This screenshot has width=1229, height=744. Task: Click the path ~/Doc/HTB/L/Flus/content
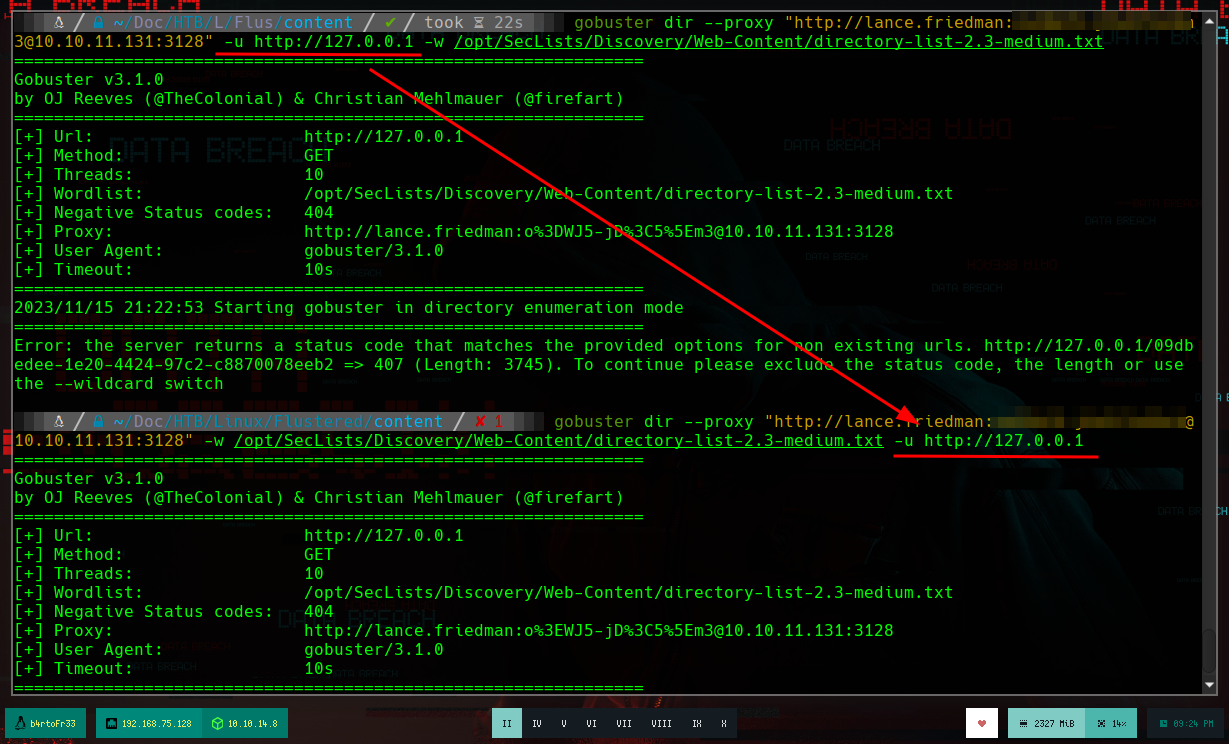click(x=233, y=22)
